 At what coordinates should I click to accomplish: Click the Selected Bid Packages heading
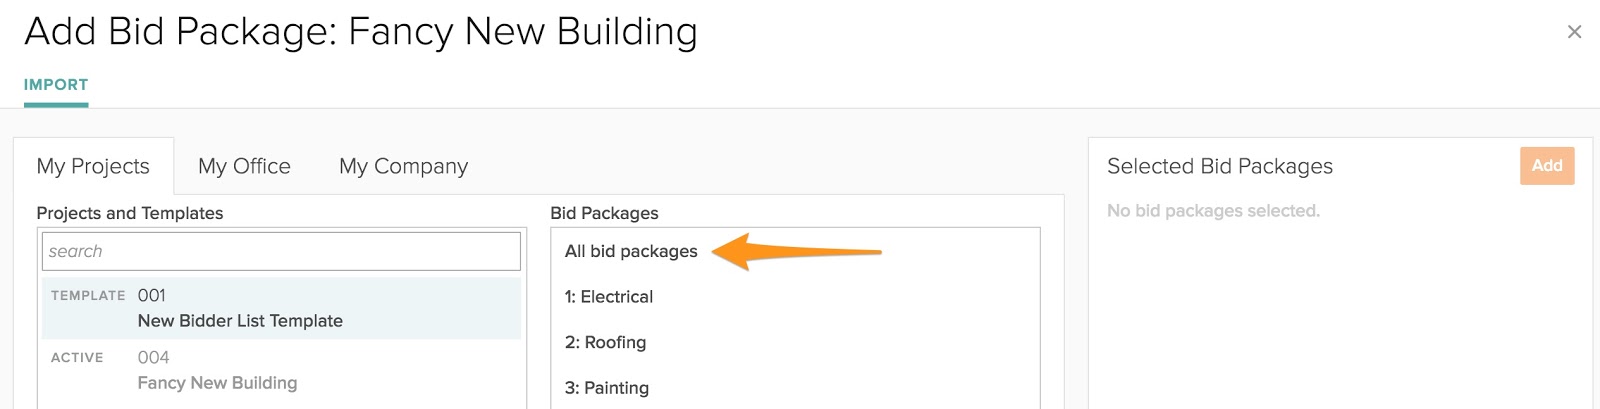[x=1219, y=166]
